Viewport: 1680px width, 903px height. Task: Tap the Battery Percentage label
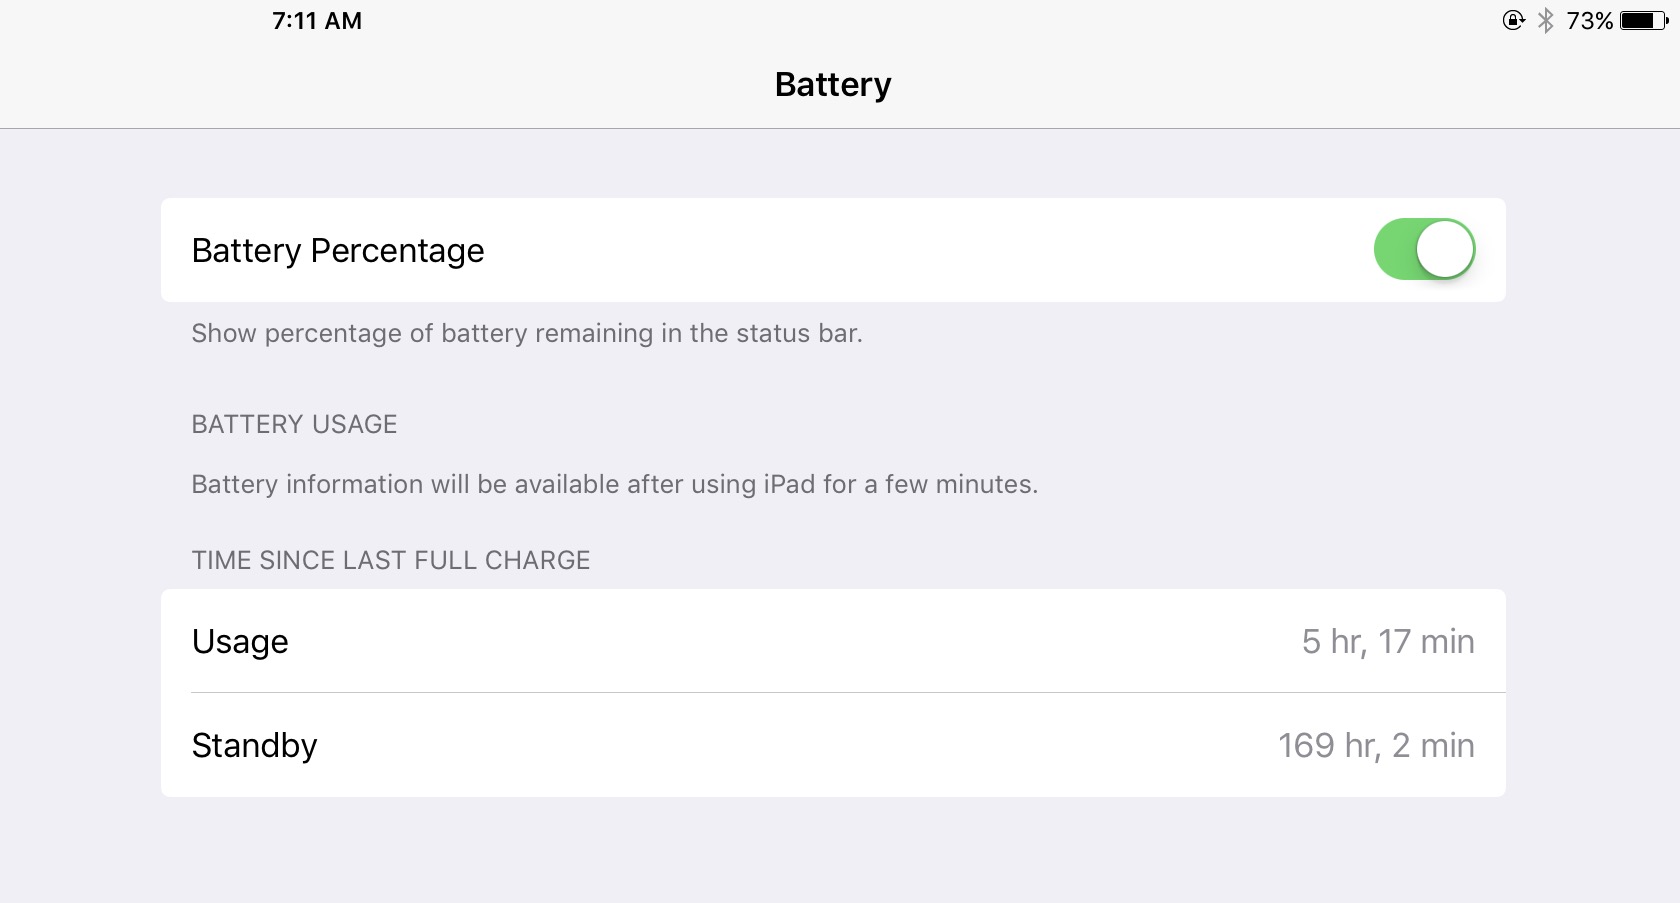coord(338,250)
